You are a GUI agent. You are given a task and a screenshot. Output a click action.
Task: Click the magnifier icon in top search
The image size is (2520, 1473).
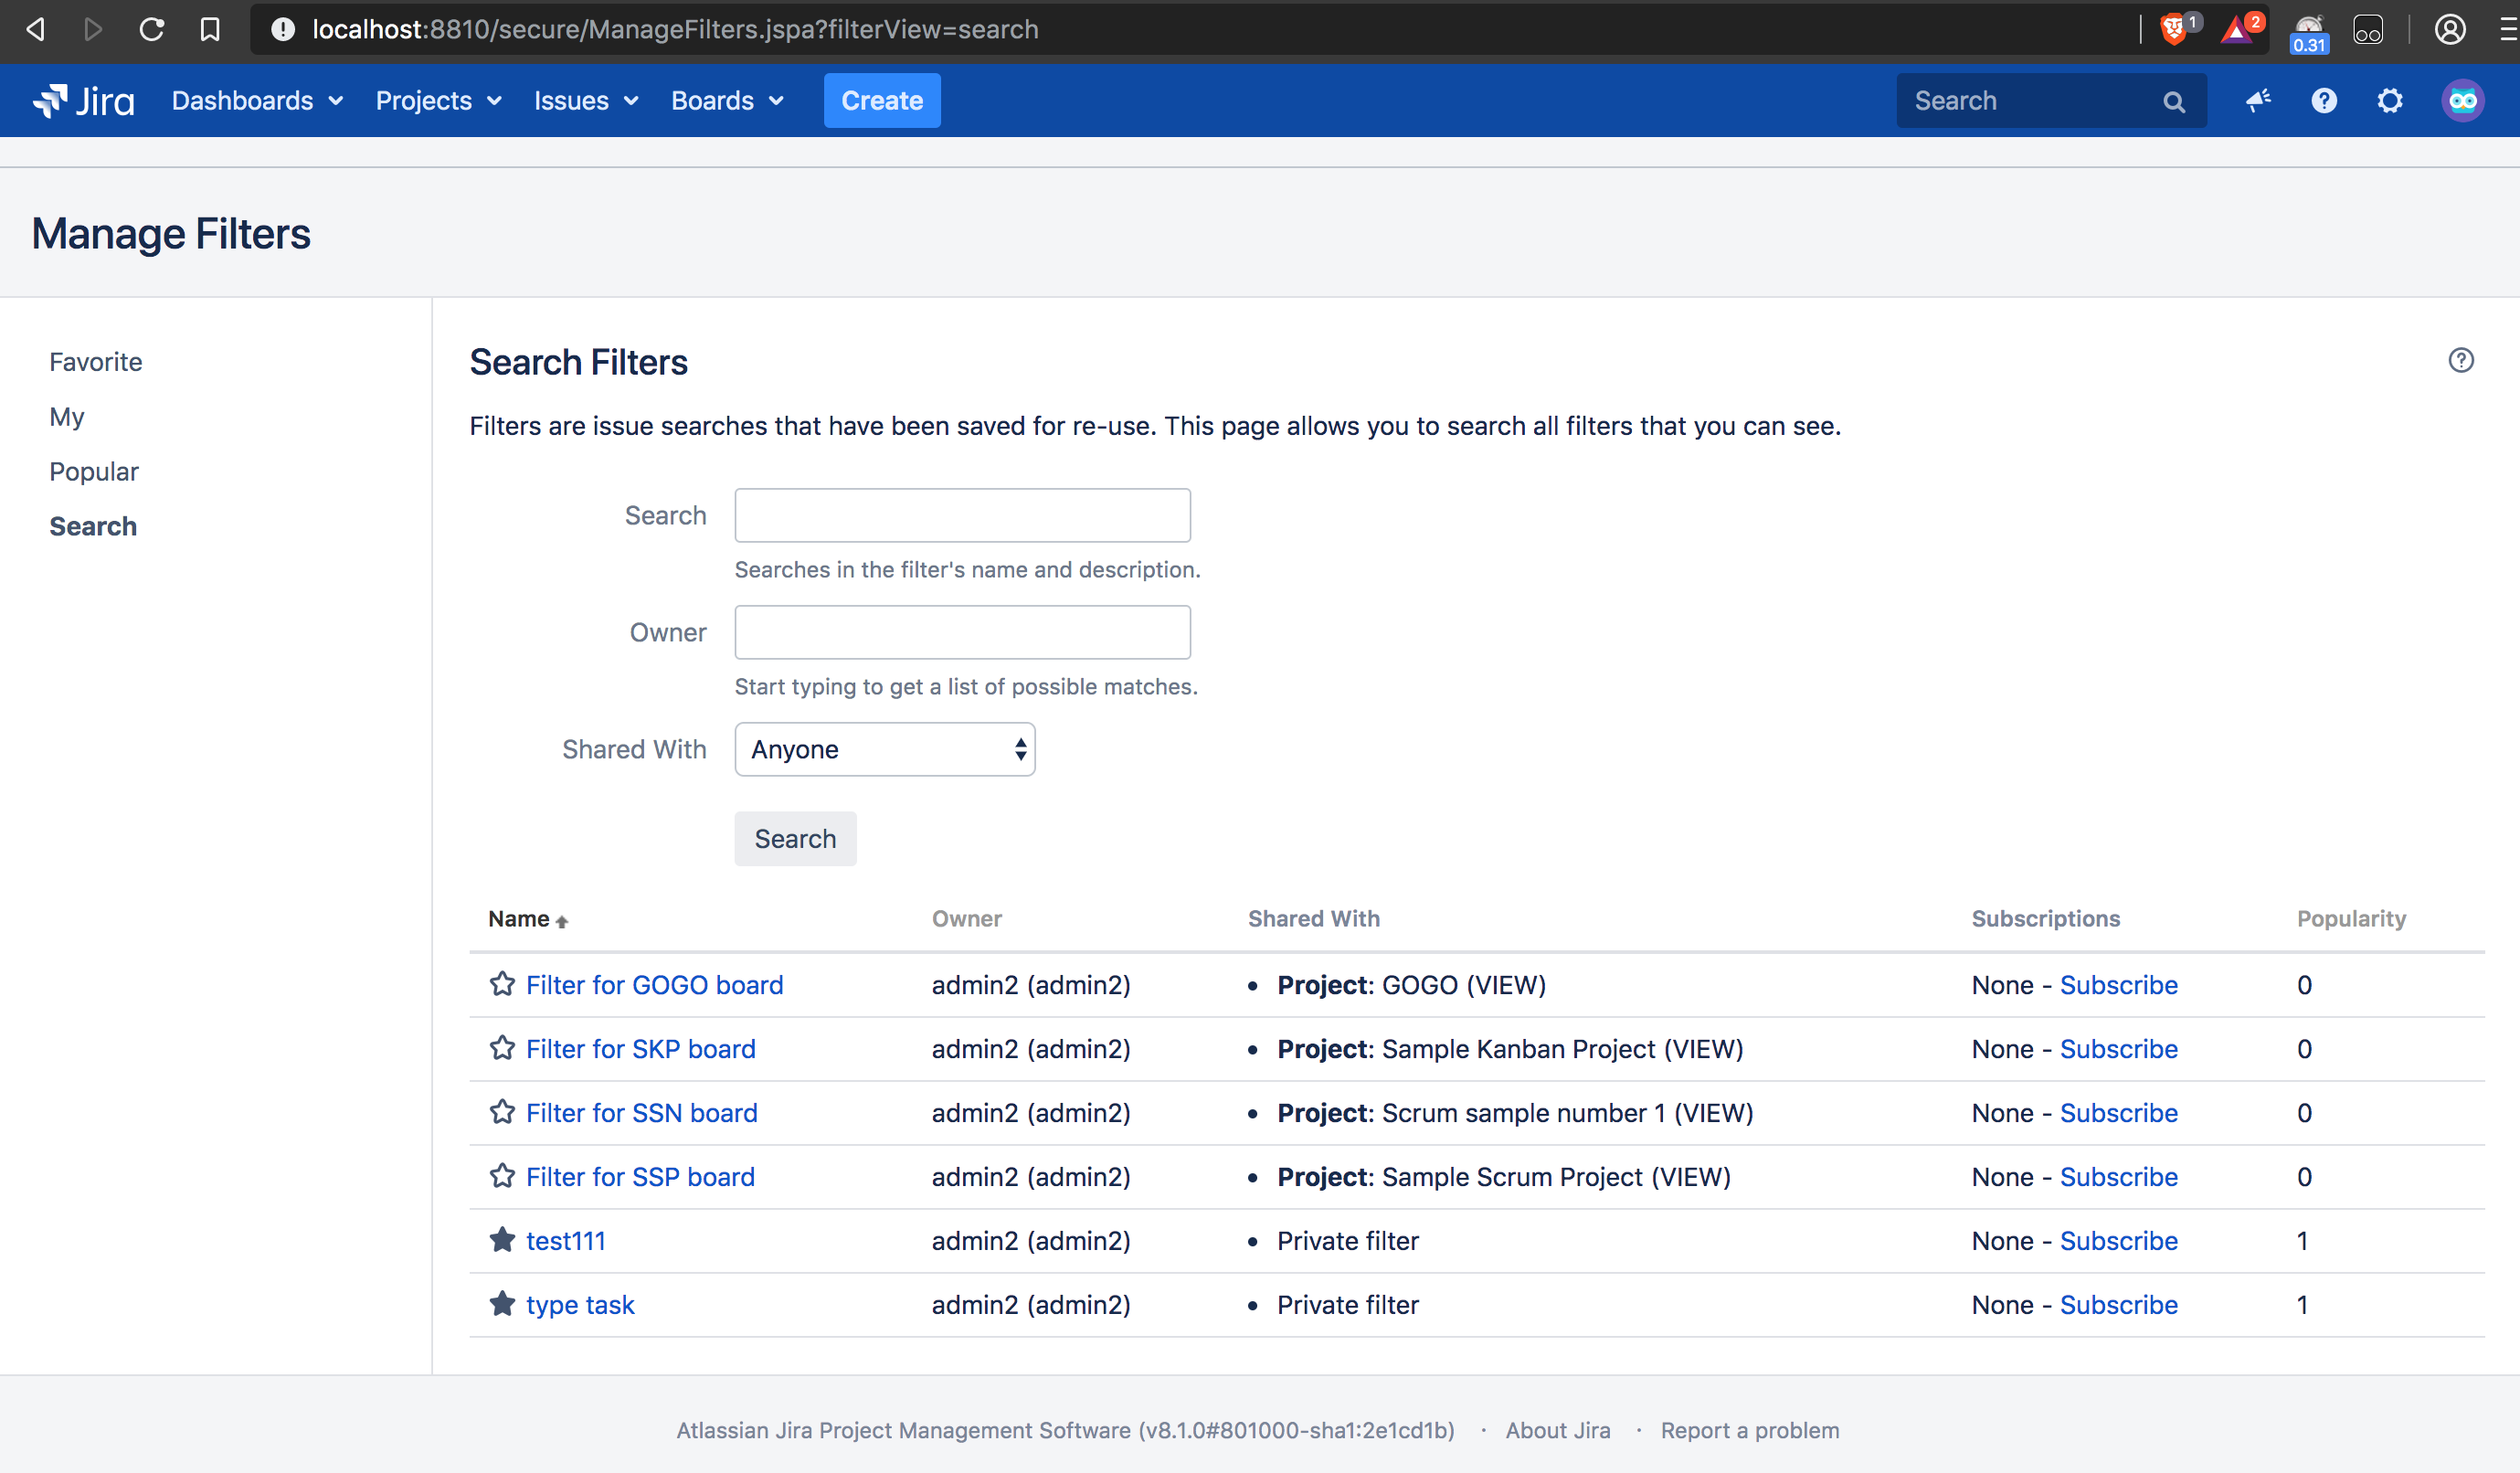pos(2174,102)
